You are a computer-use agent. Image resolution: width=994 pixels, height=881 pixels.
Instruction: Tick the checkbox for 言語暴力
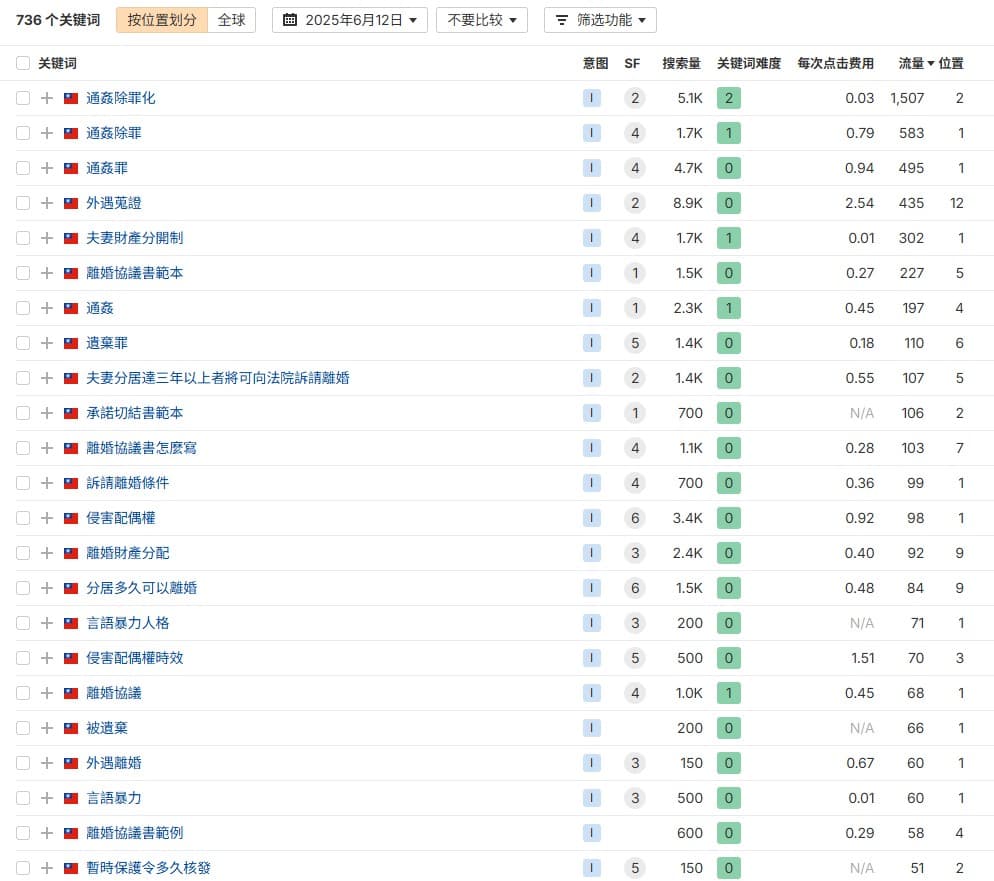coord(23,798)
